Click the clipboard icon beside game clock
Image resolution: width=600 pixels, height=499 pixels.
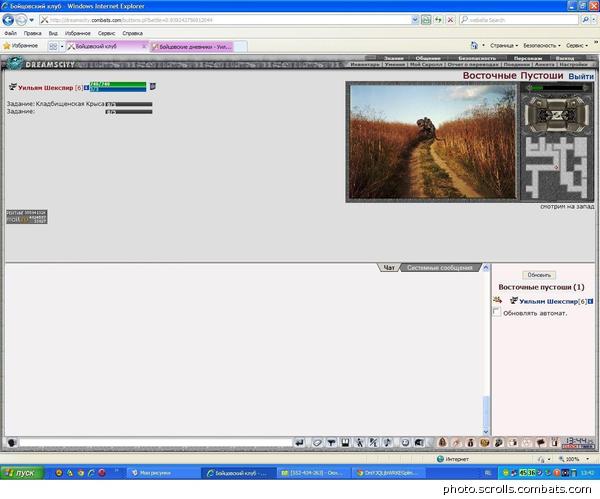(x=554, y=443)
